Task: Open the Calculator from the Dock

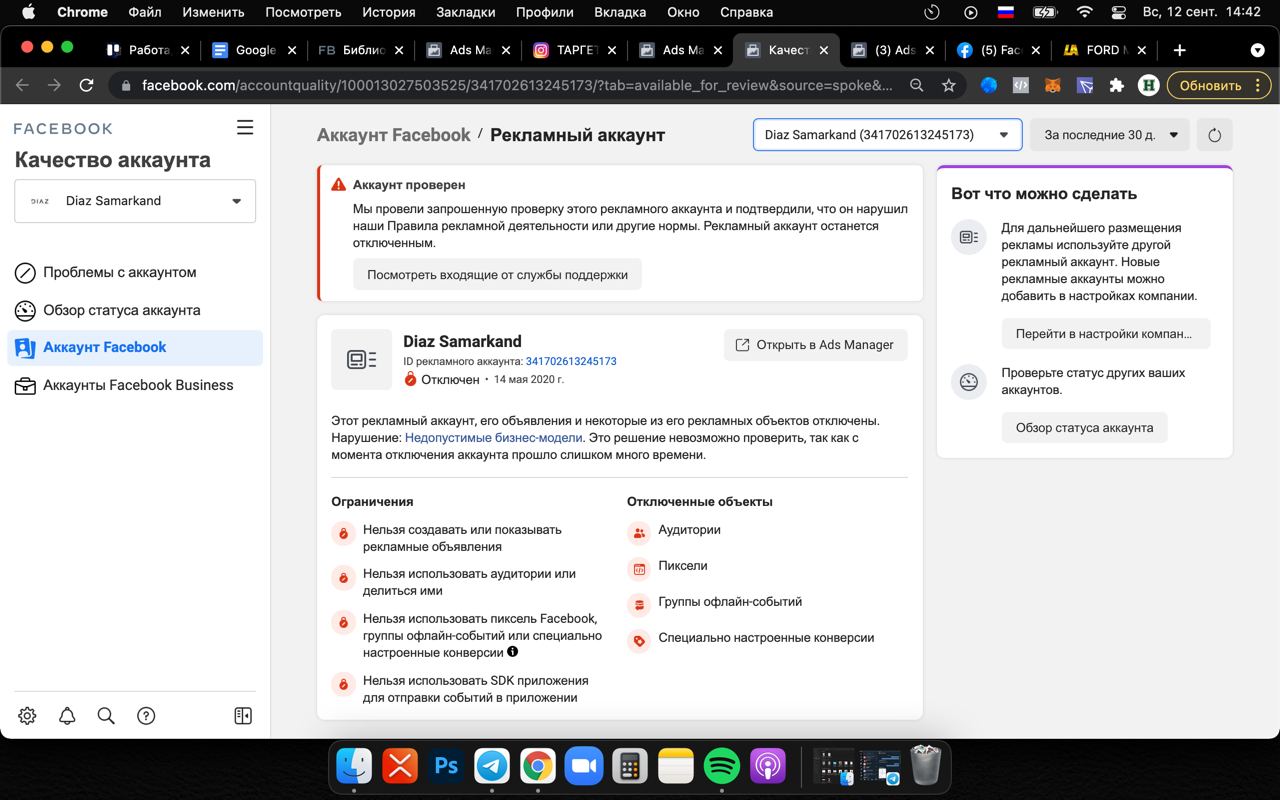Action: pos(630,767)
